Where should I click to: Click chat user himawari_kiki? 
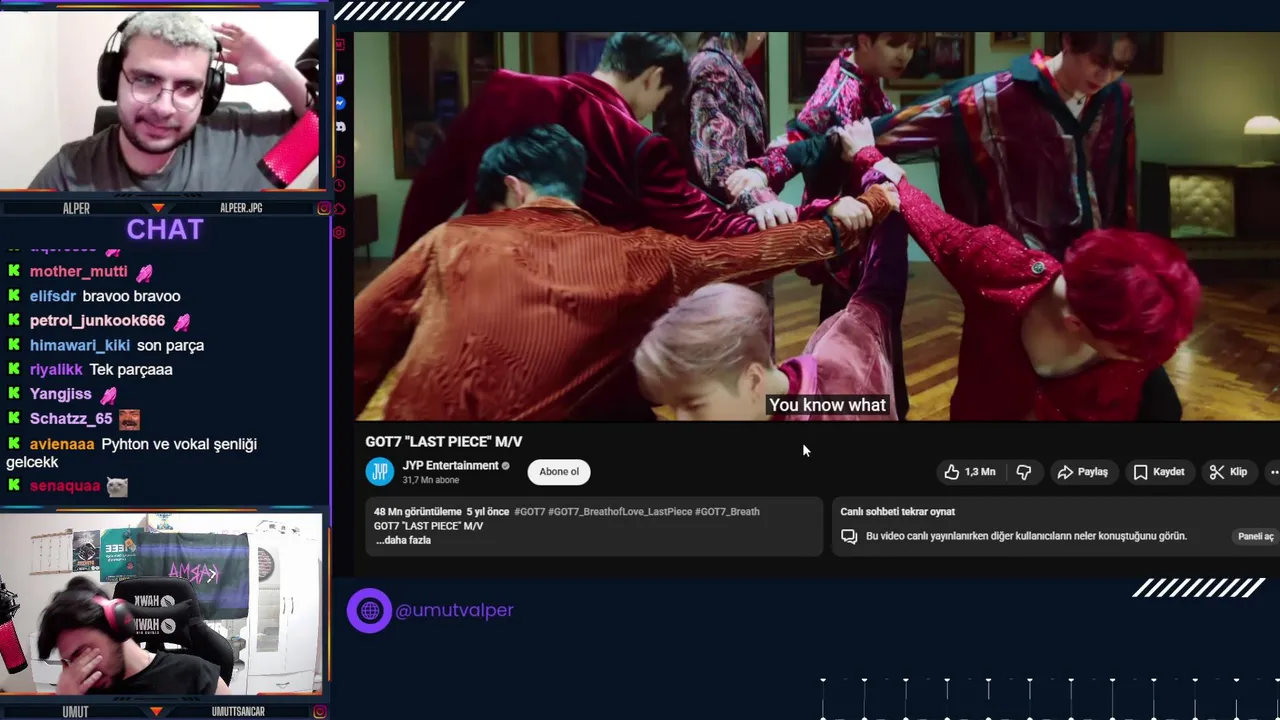tap(80, 345)
